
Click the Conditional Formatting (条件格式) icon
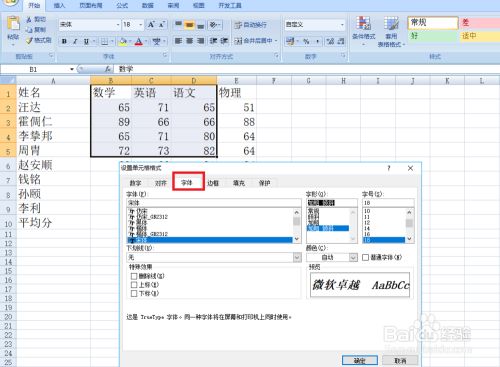click(x=363, y=23)
